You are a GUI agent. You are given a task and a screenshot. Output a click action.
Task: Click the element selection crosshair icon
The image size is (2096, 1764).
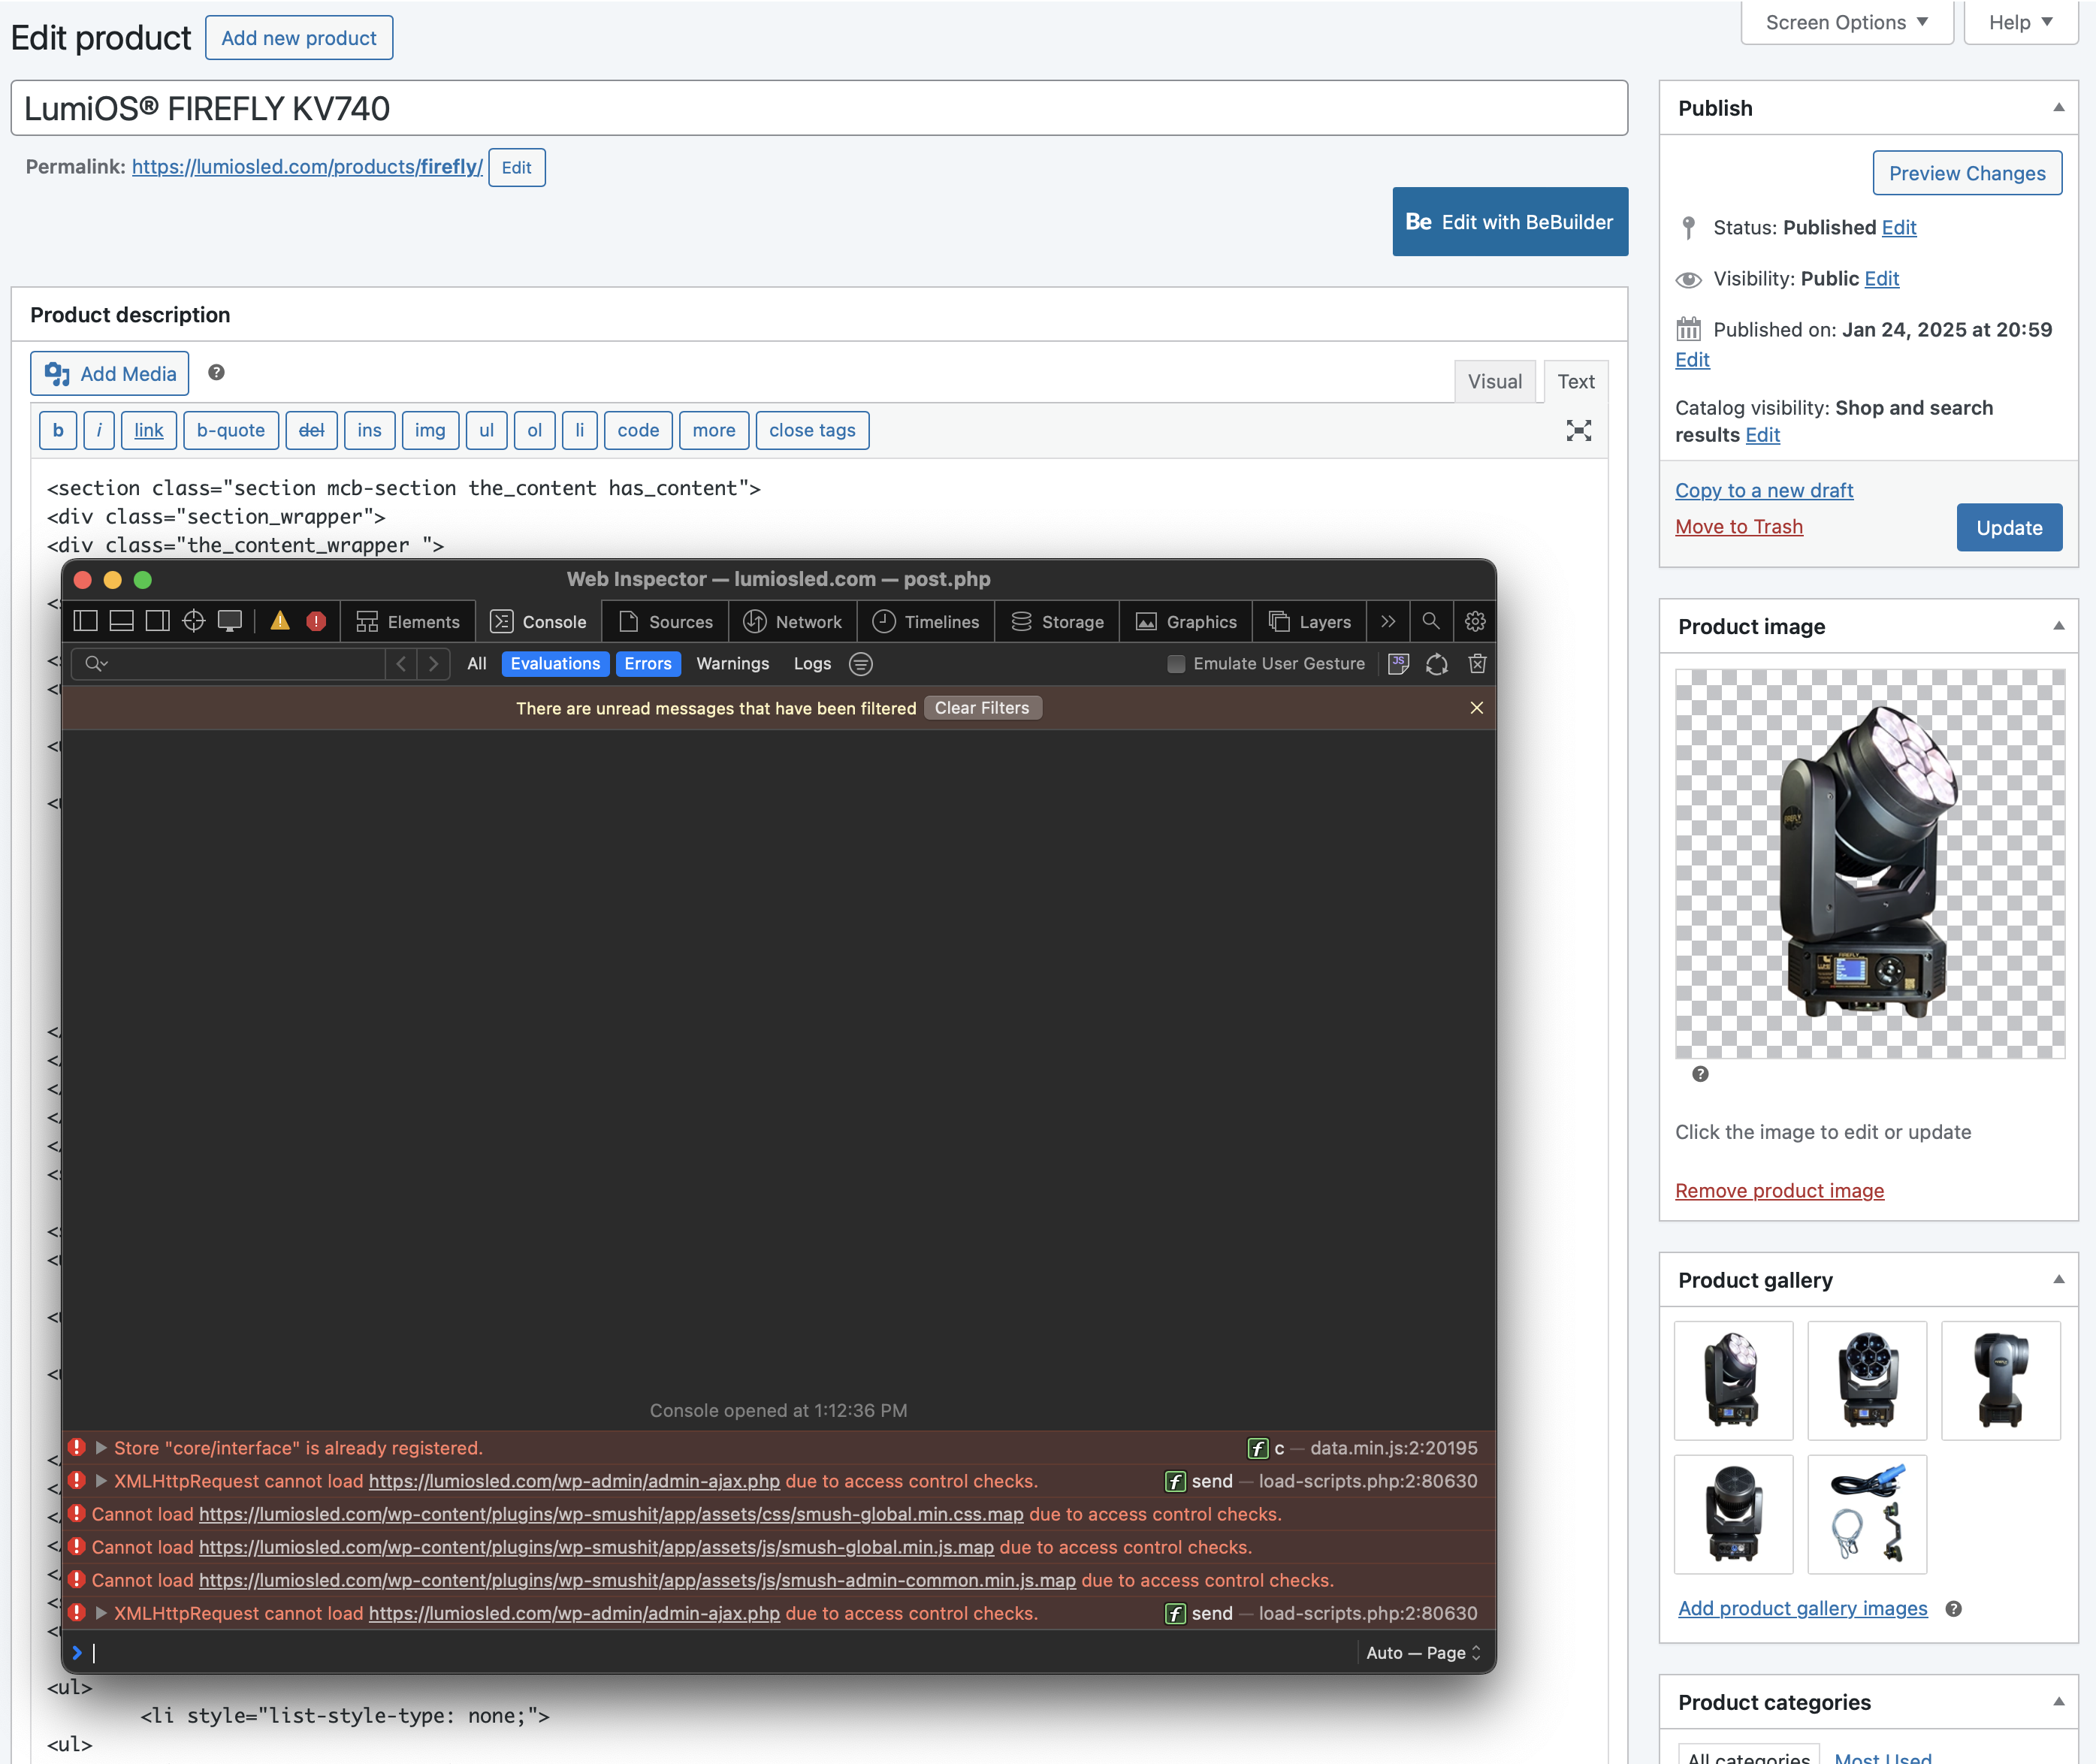click(x=194, y=621)
